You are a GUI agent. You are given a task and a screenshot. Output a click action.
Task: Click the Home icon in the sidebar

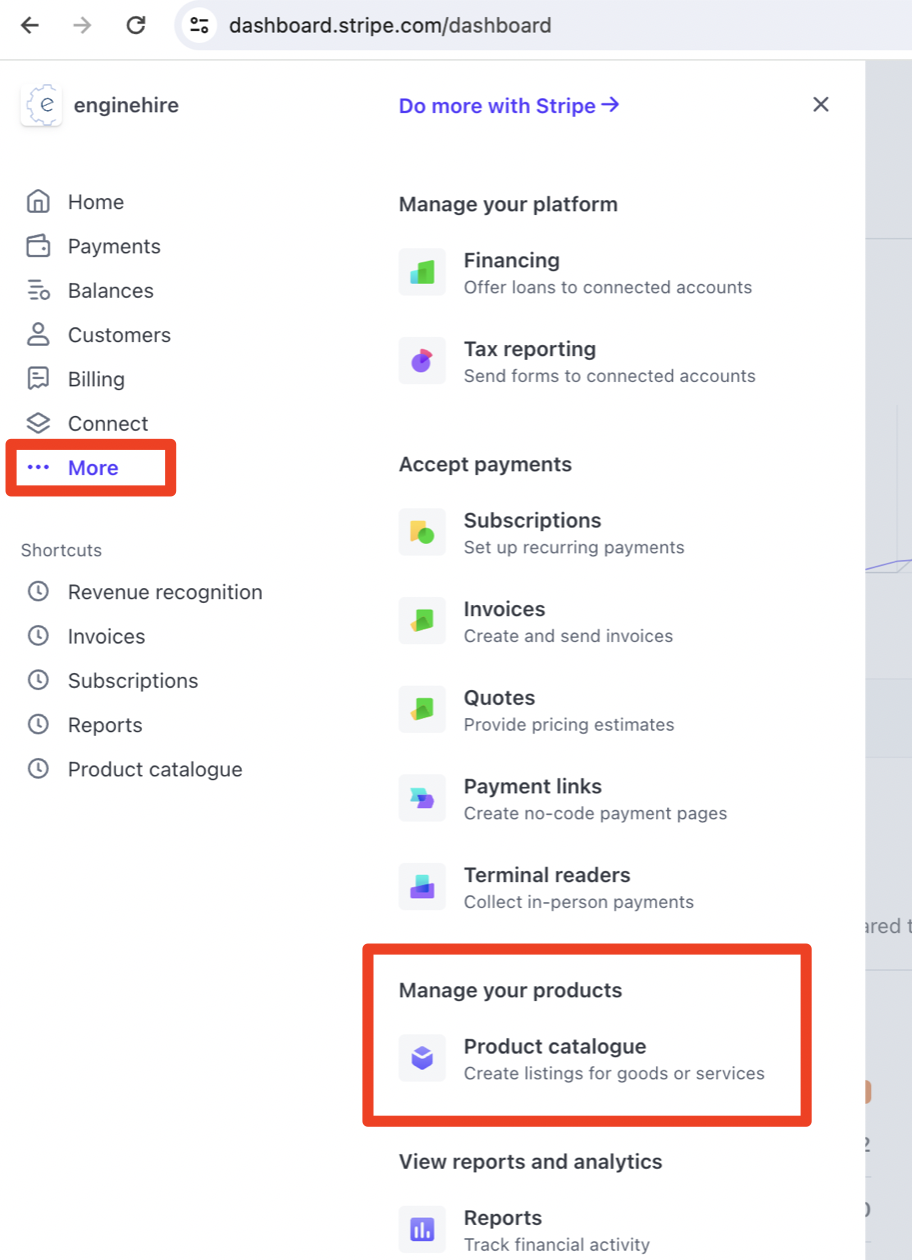tap(38, 202)
